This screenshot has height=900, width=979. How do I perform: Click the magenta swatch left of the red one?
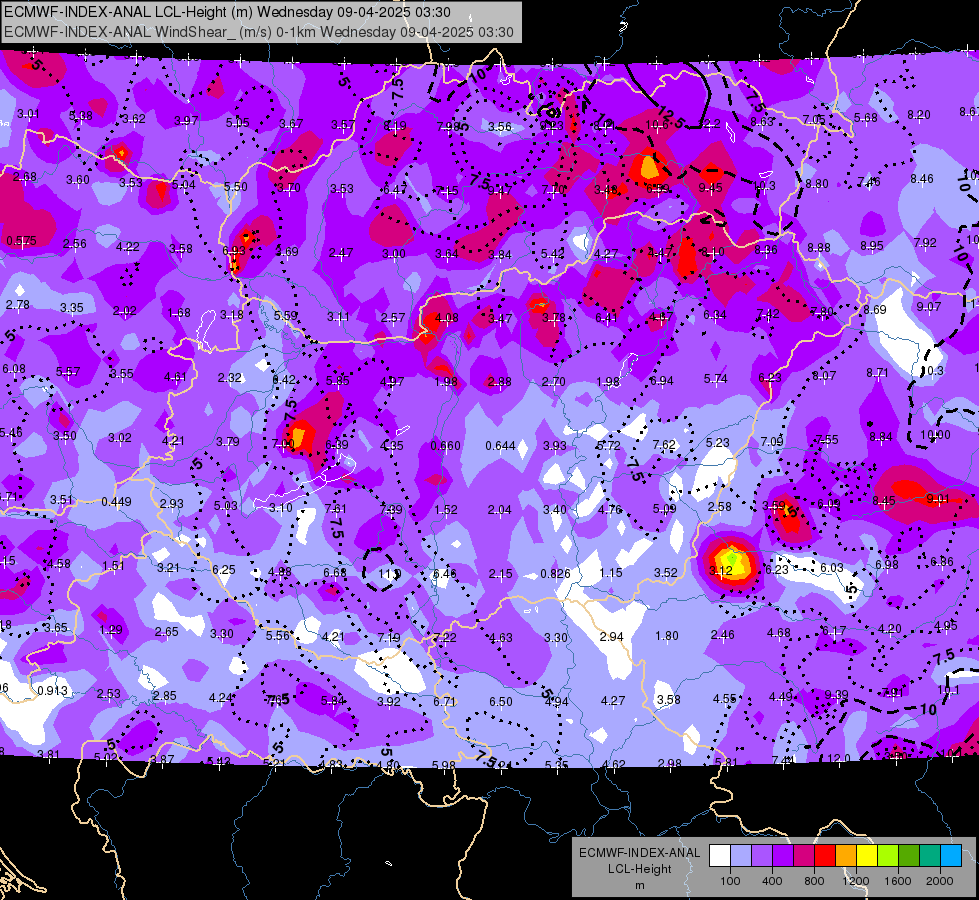click(x=804, y=856)
